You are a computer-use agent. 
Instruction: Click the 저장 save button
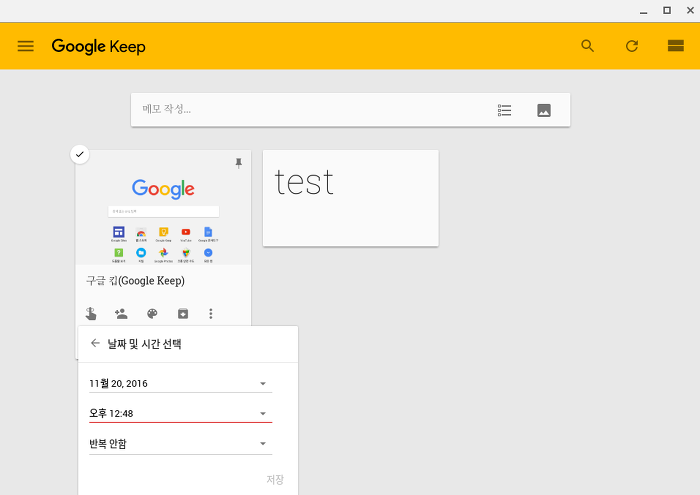(275, 479)
